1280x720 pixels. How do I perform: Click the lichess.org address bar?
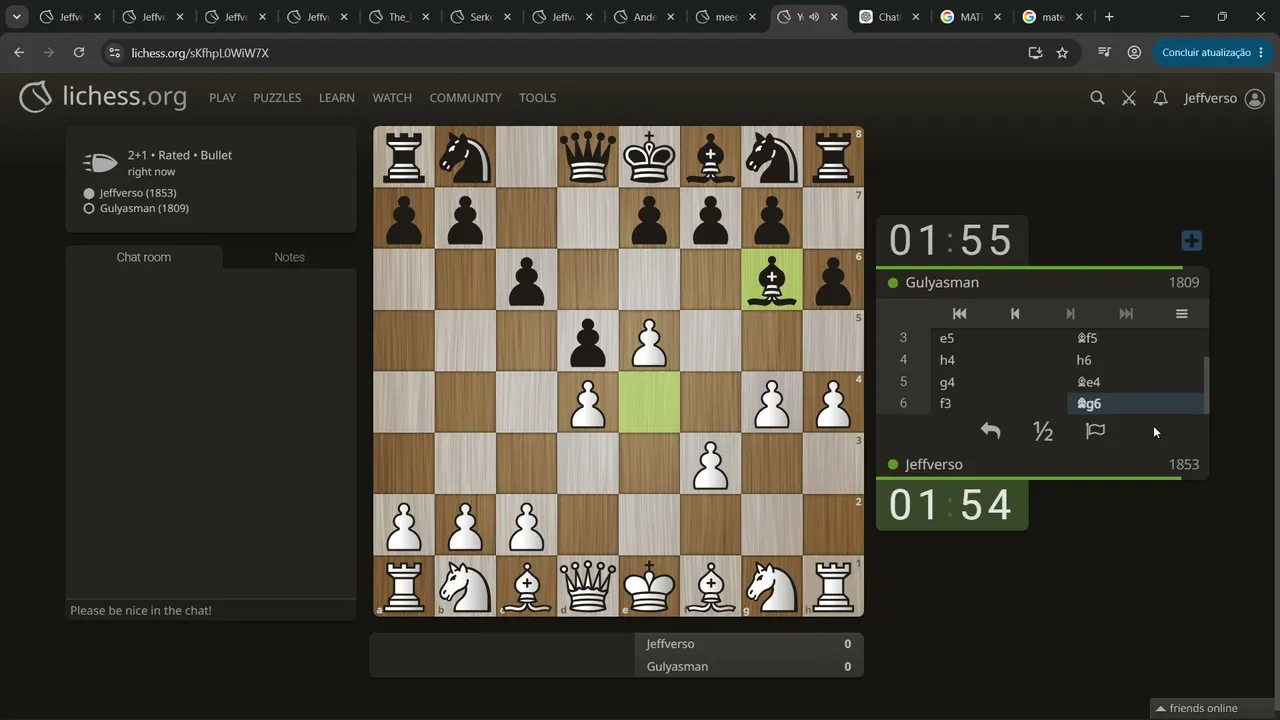570,53
